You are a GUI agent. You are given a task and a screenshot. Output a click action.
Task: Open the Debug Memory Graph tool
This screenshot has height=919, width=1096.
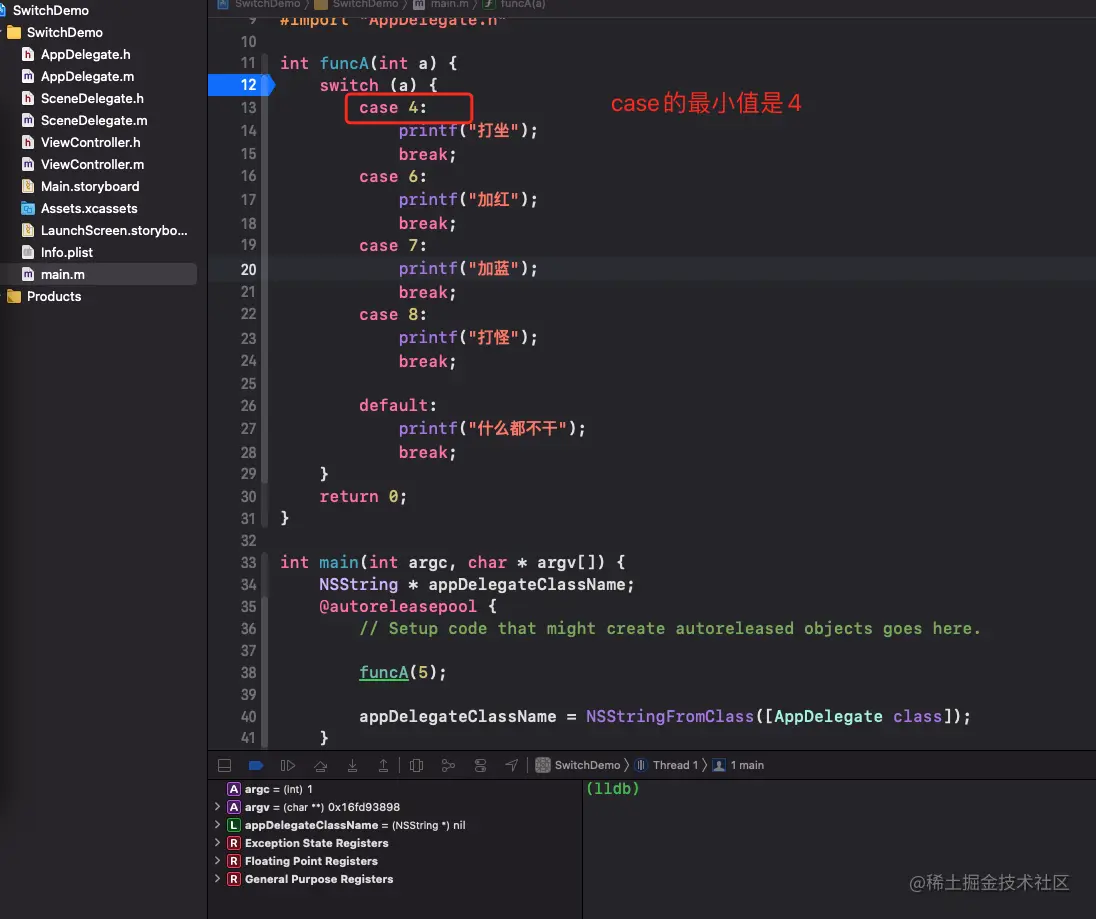pyautogui.click(x=448, y=765)
